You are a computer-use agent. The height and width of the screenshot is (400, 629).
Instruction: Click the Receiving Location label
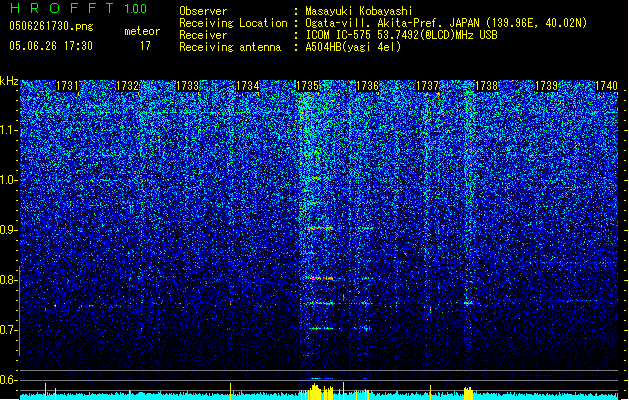(233, 23)
